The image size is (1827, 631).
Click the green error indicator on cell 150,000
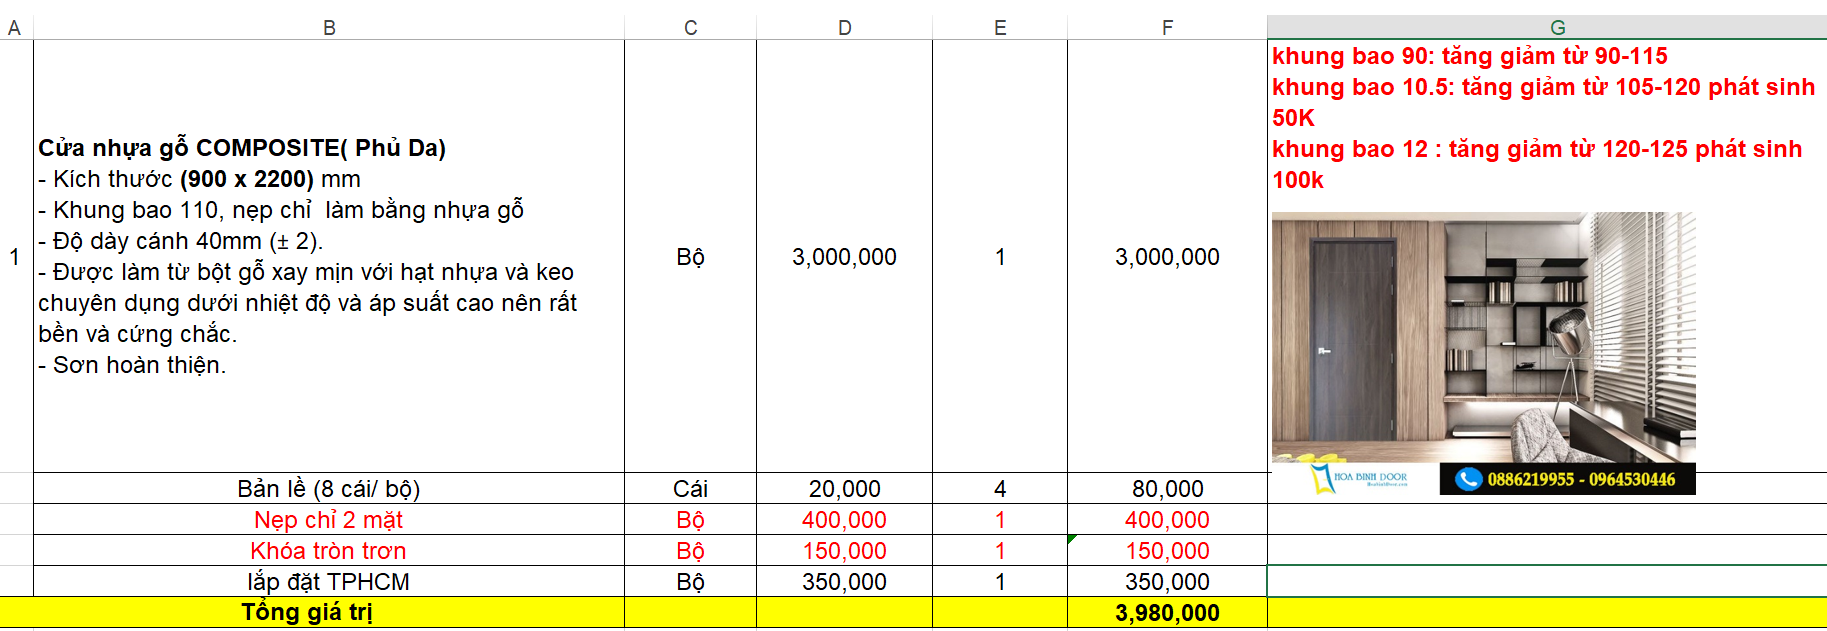pos(1072,540)
